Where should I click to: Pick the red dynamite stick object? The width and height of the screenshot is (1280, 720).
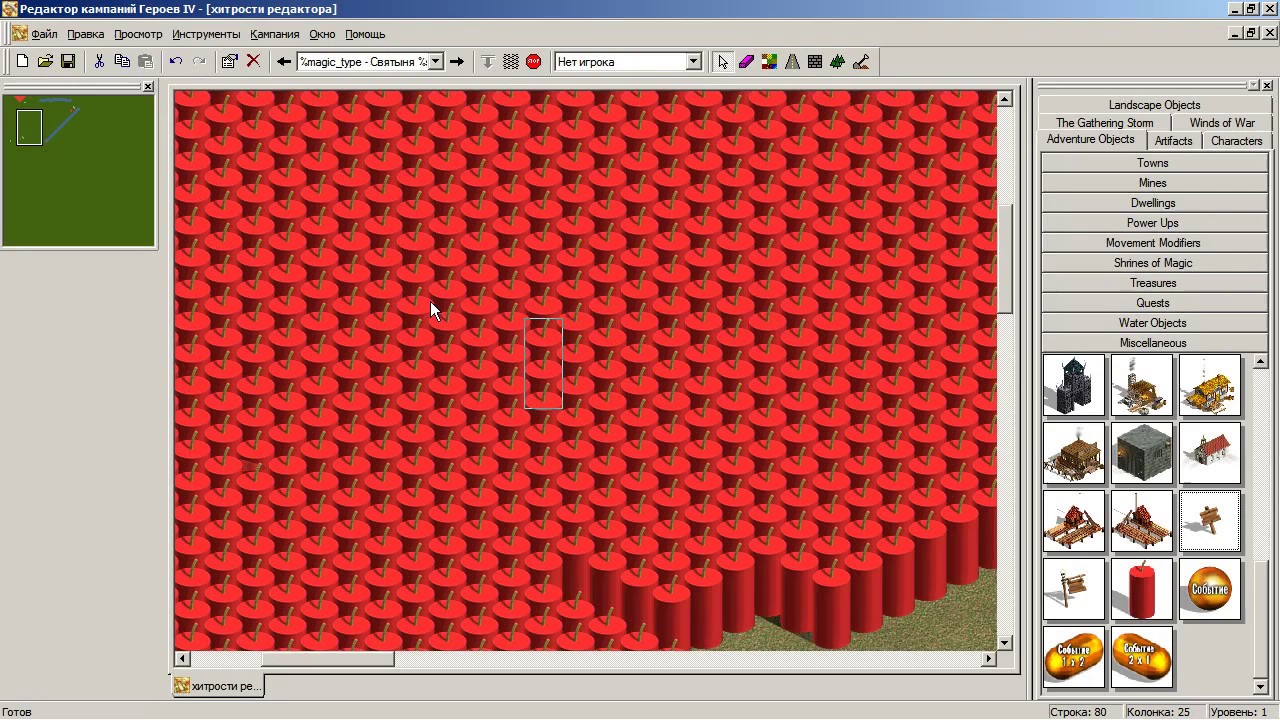tap(1142, 589)
